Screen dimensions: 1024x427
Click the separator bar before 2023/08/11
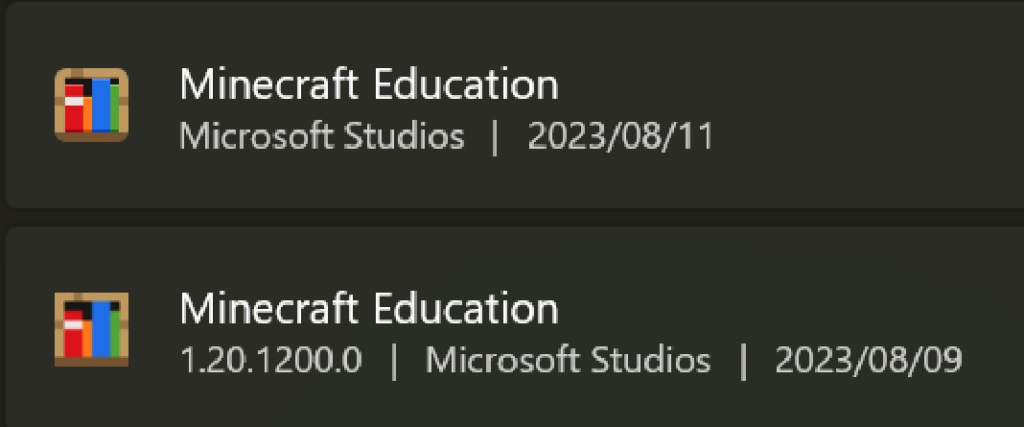[x=495, y=137]
